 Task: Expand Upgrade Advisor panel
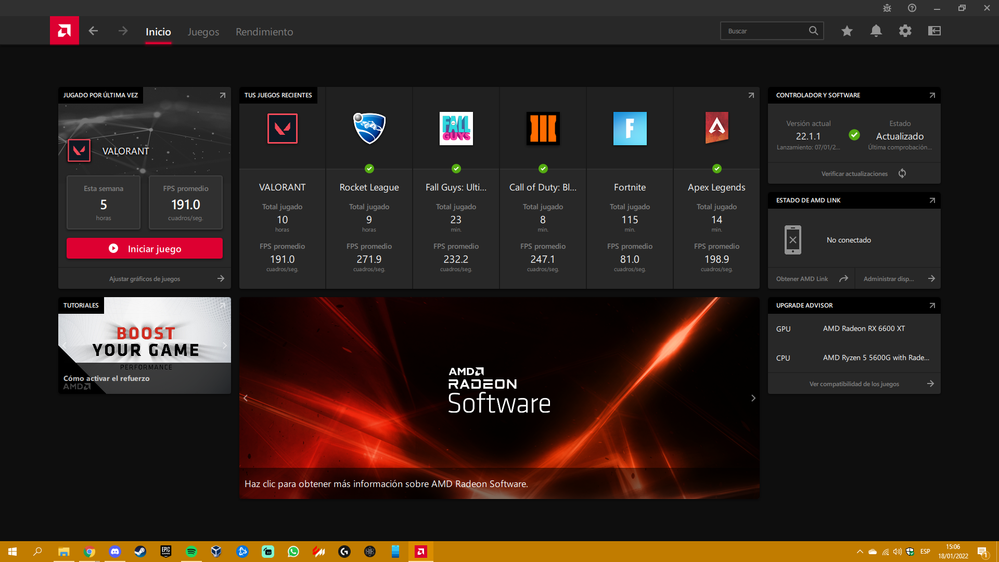tap(932, 305)
